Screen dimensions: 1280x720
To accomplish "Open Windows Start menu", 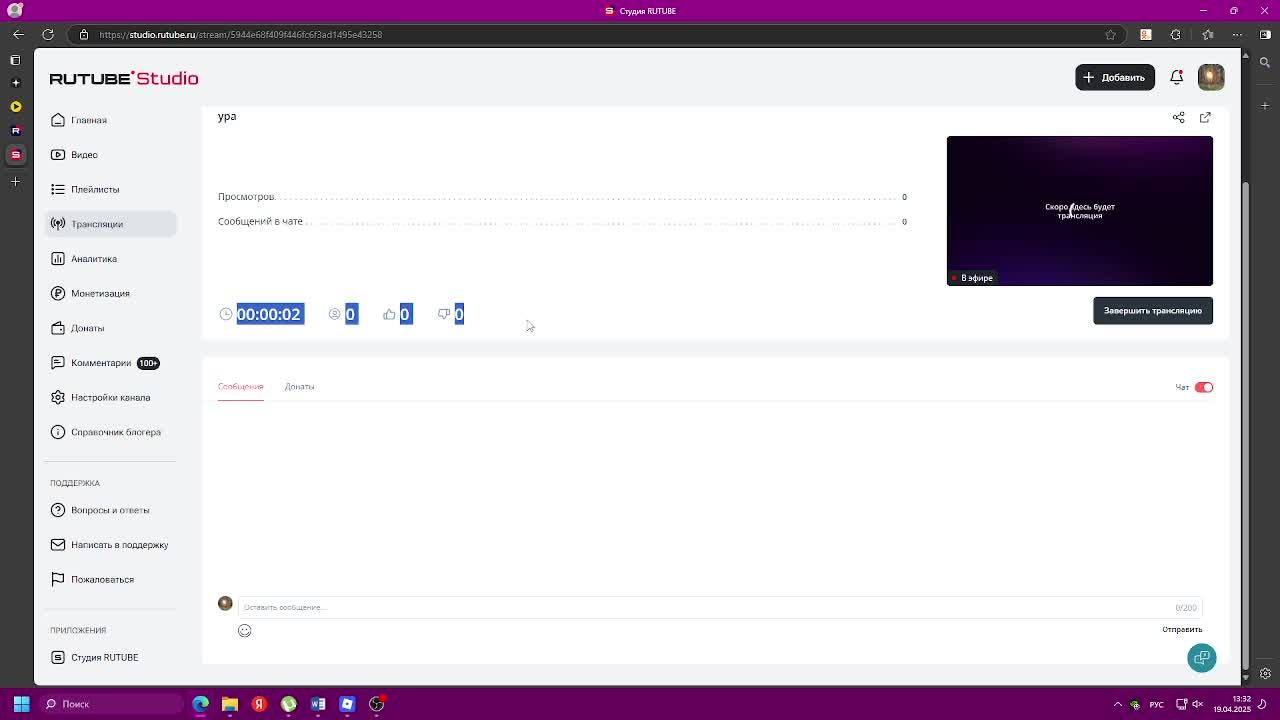I will 21,704.
